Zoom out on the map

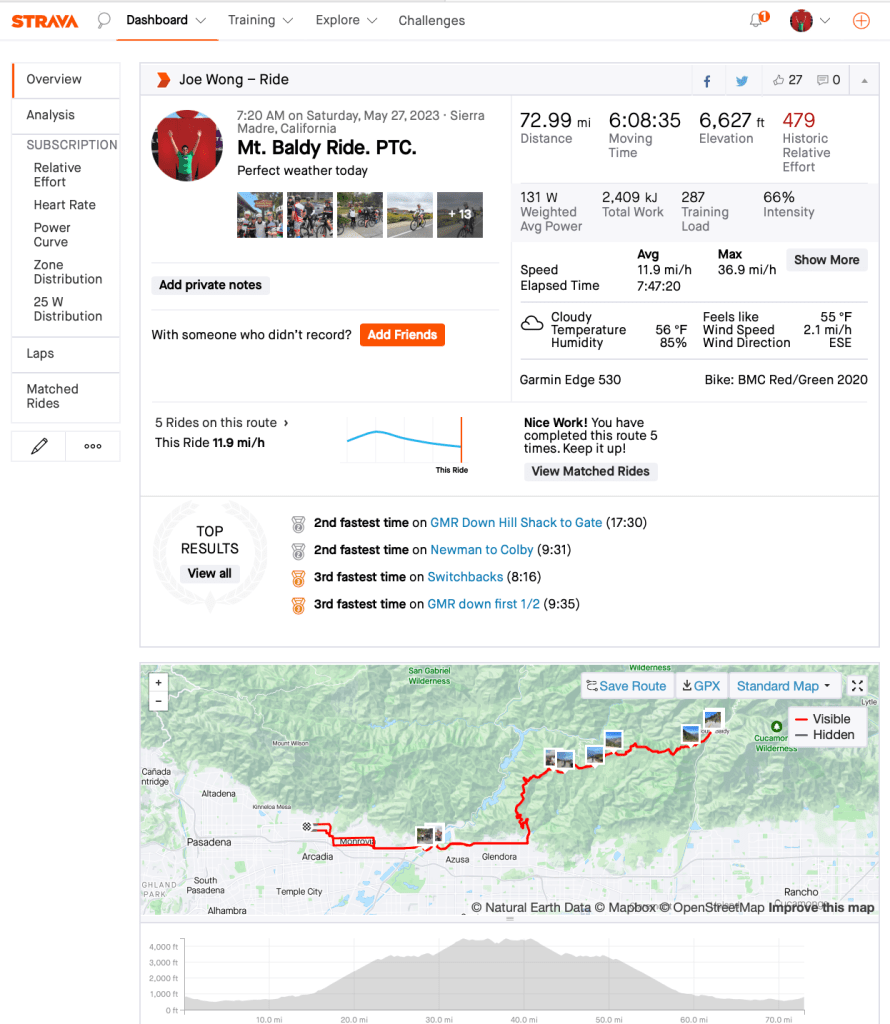pos(158,701)
